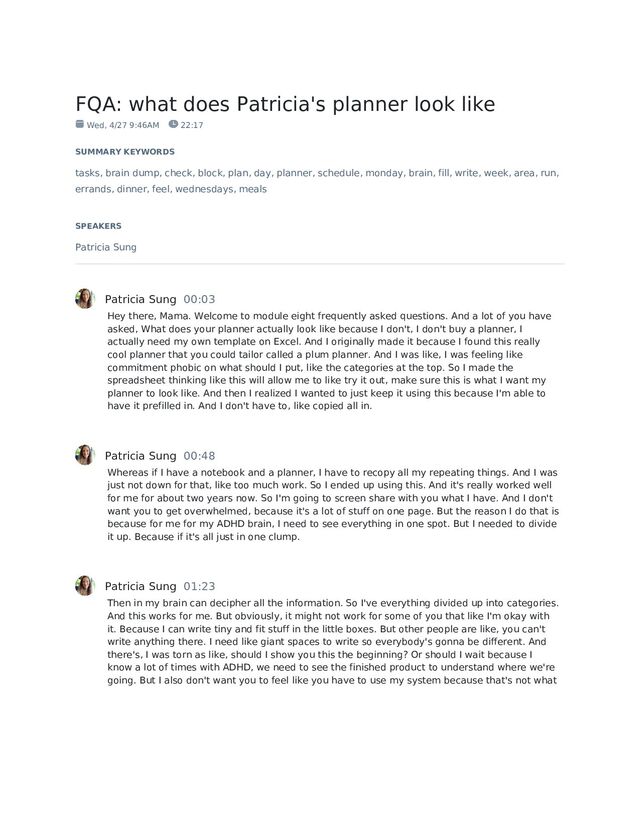Screen dimensions: 640x828
Task: Click the 'Summary Keywords' heading
Action: (125, 152)
